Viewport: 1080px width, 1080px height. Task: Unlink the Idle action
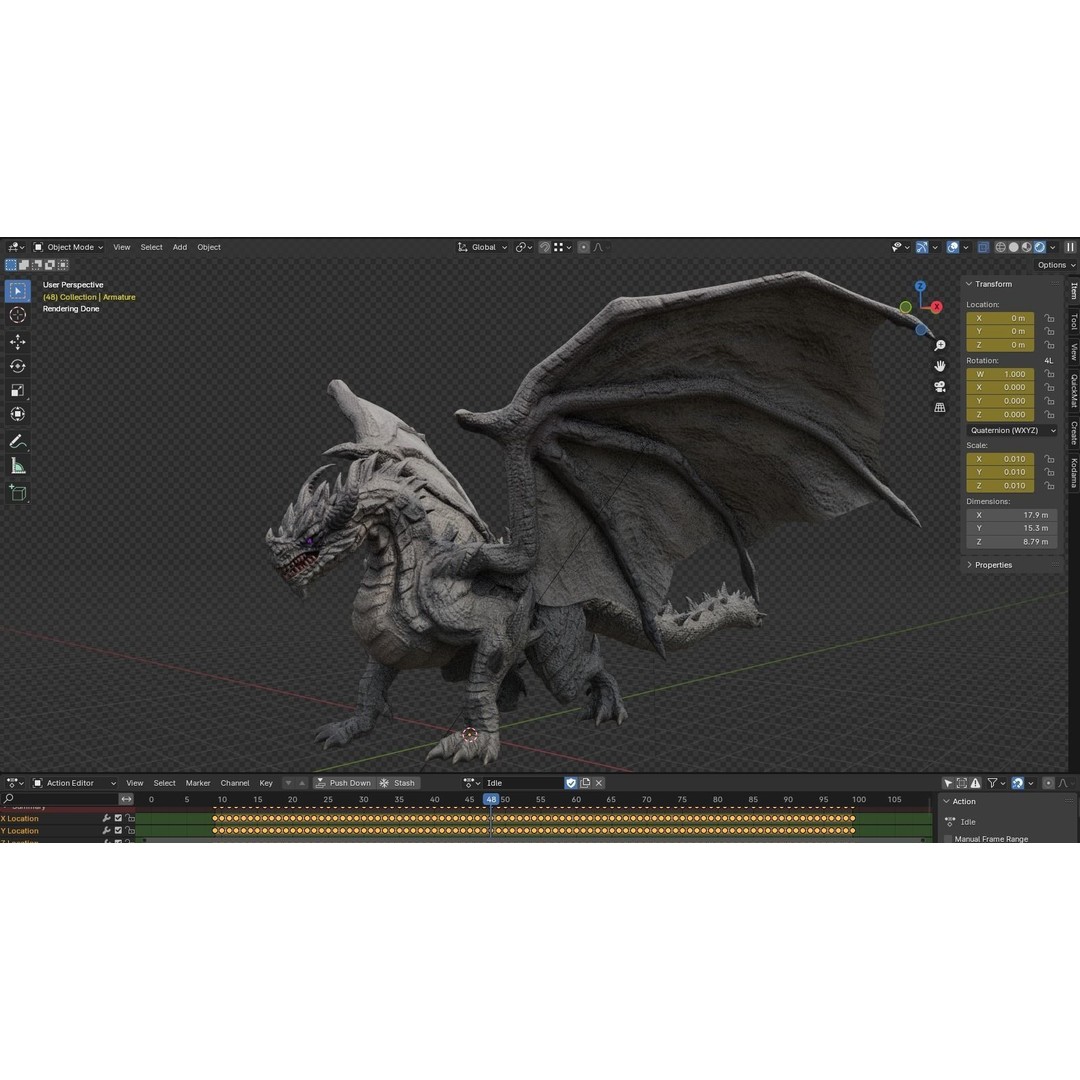click(x=599, y=783)
